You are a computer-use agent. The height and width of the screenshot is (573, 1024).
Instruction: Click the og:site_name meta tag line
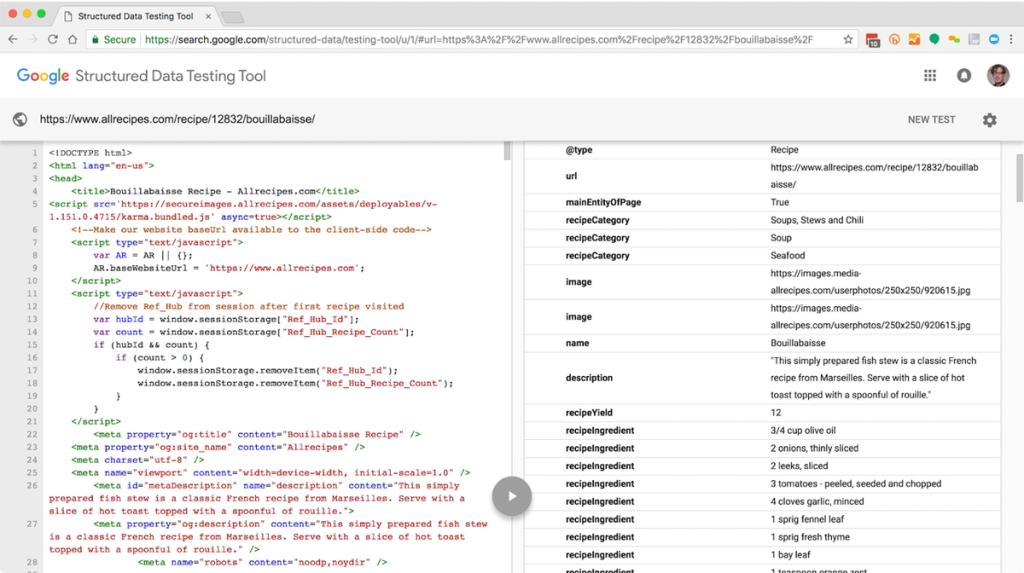217,448
